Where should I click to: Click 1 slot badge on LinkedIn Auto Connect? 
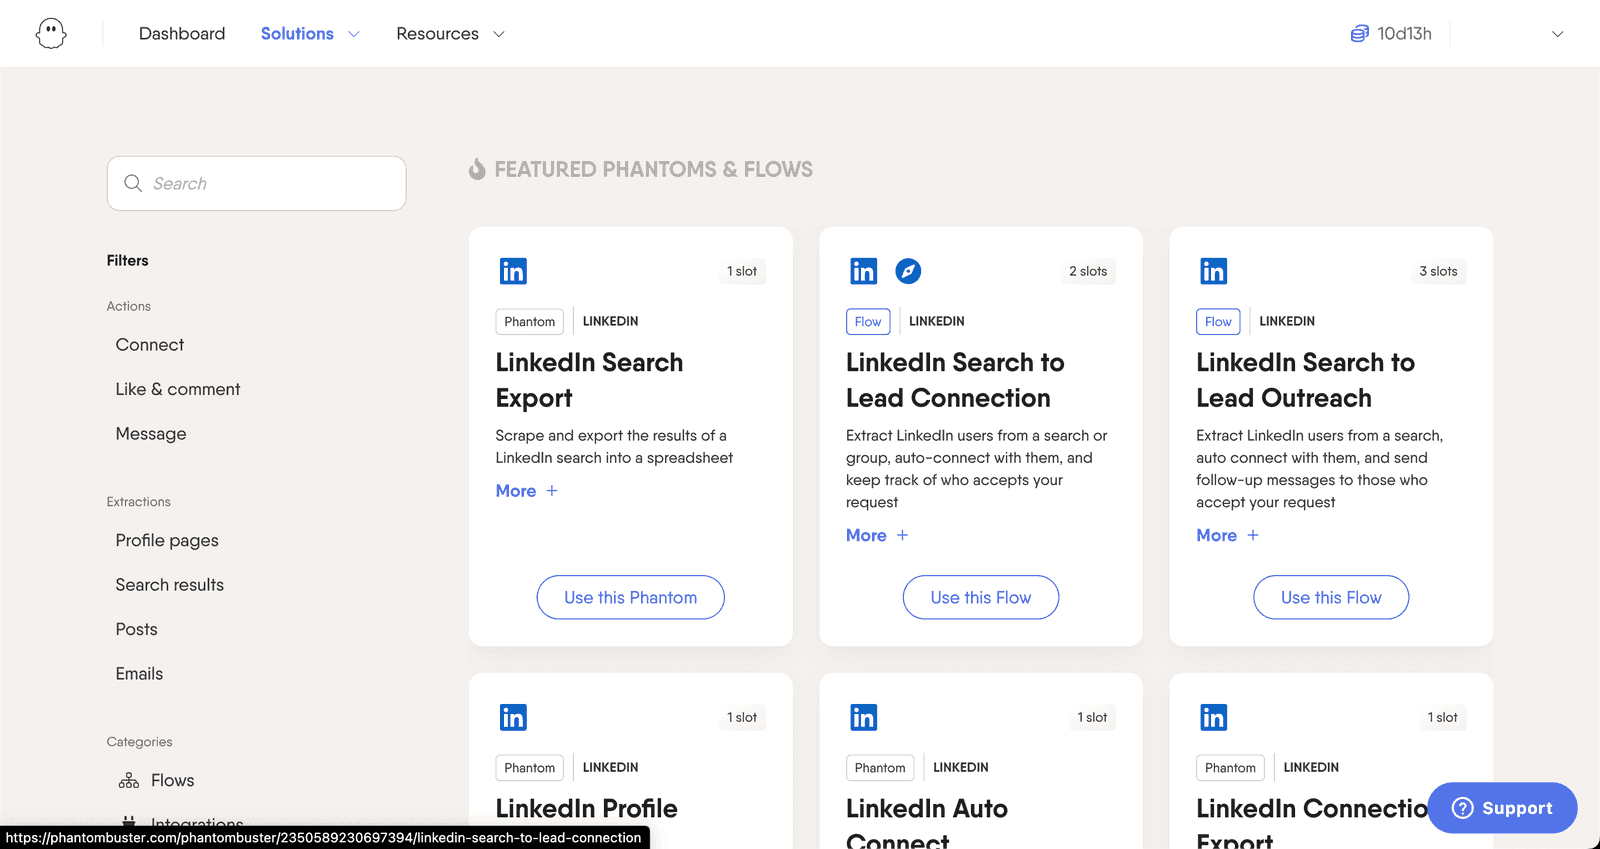point(1092,717)
